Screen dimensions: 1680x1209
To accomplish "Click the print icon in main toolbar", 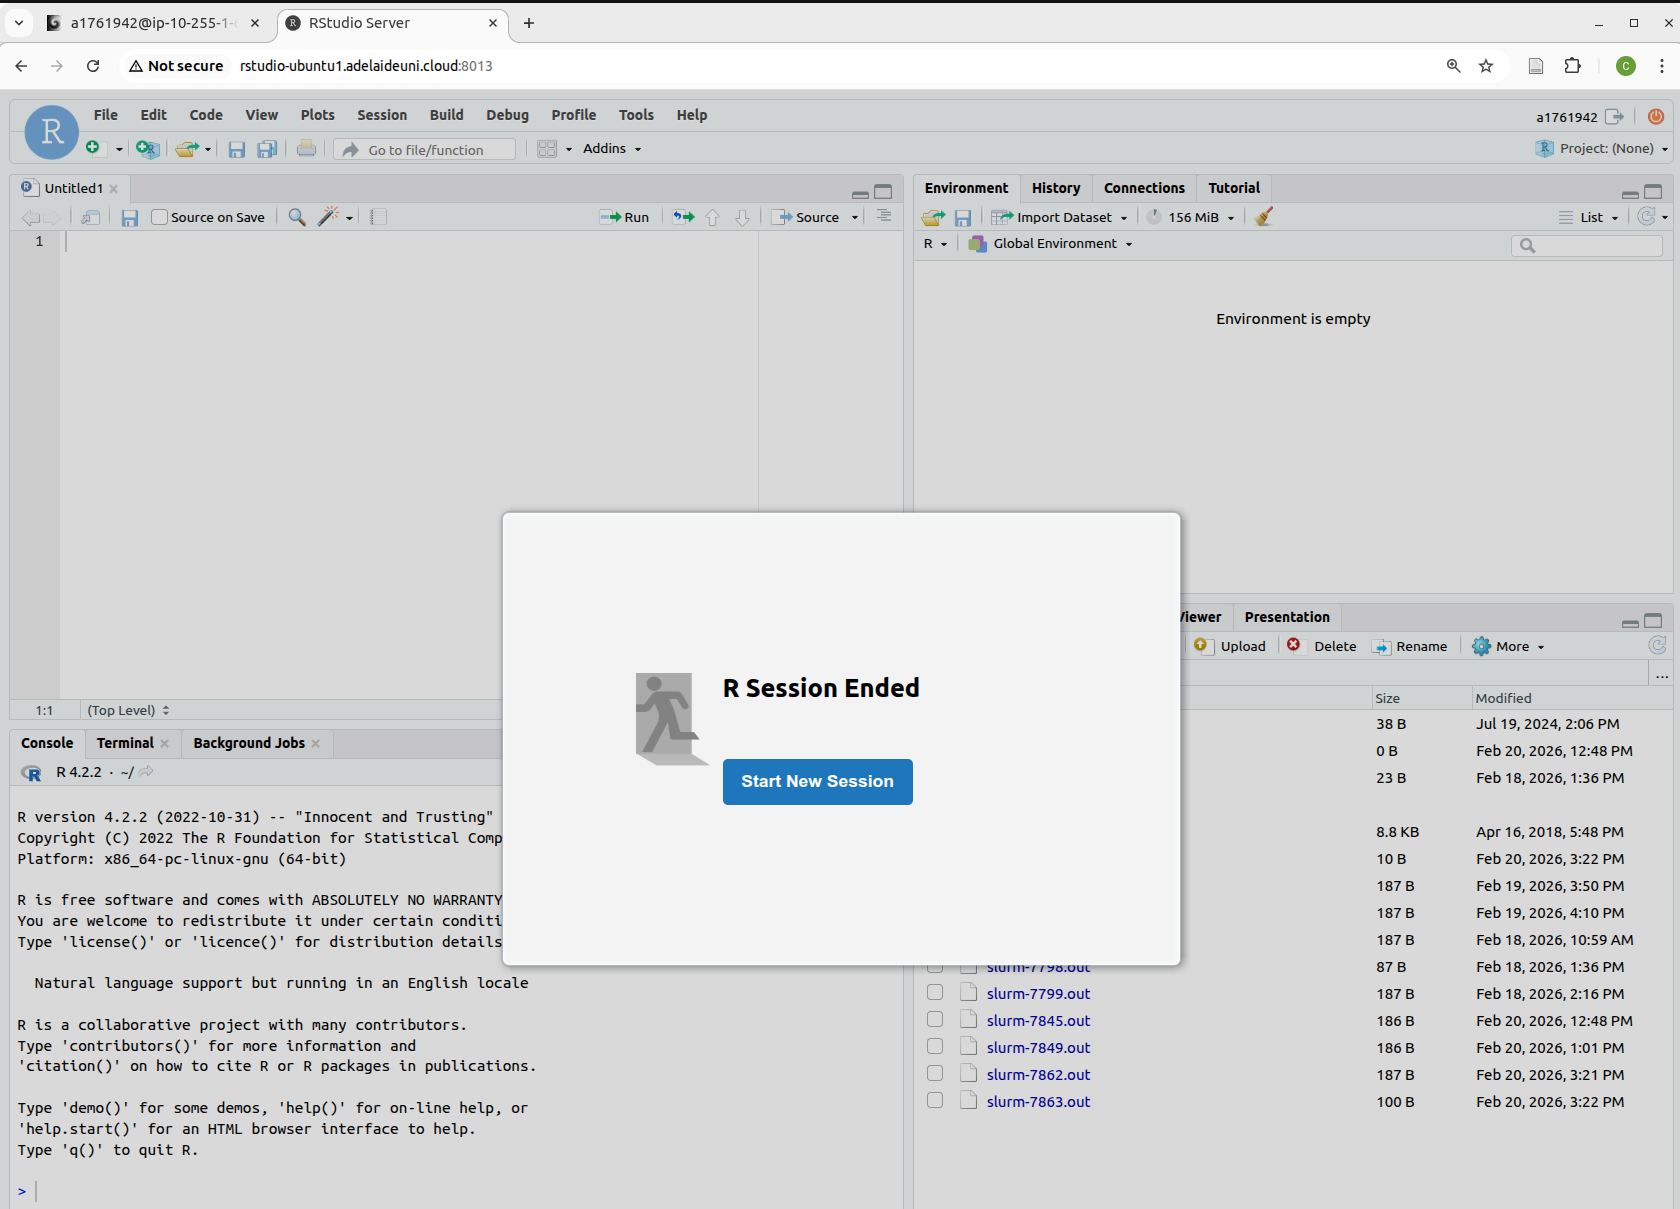I will [x=307, y=148].
